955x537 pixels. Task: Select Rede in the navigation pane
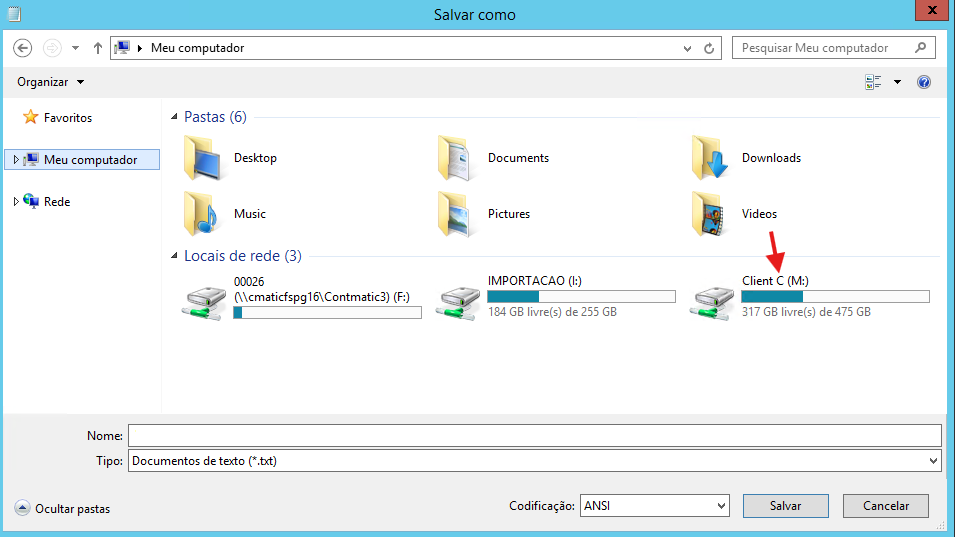(57, 202)
